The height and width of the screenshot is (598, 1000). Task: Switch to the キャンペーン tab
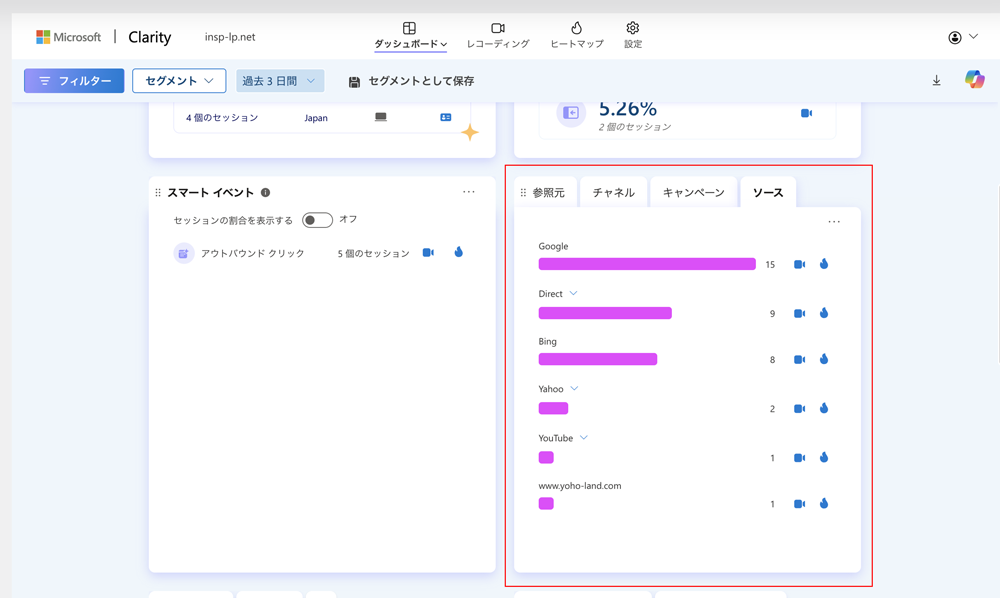[x=694, y=193]
